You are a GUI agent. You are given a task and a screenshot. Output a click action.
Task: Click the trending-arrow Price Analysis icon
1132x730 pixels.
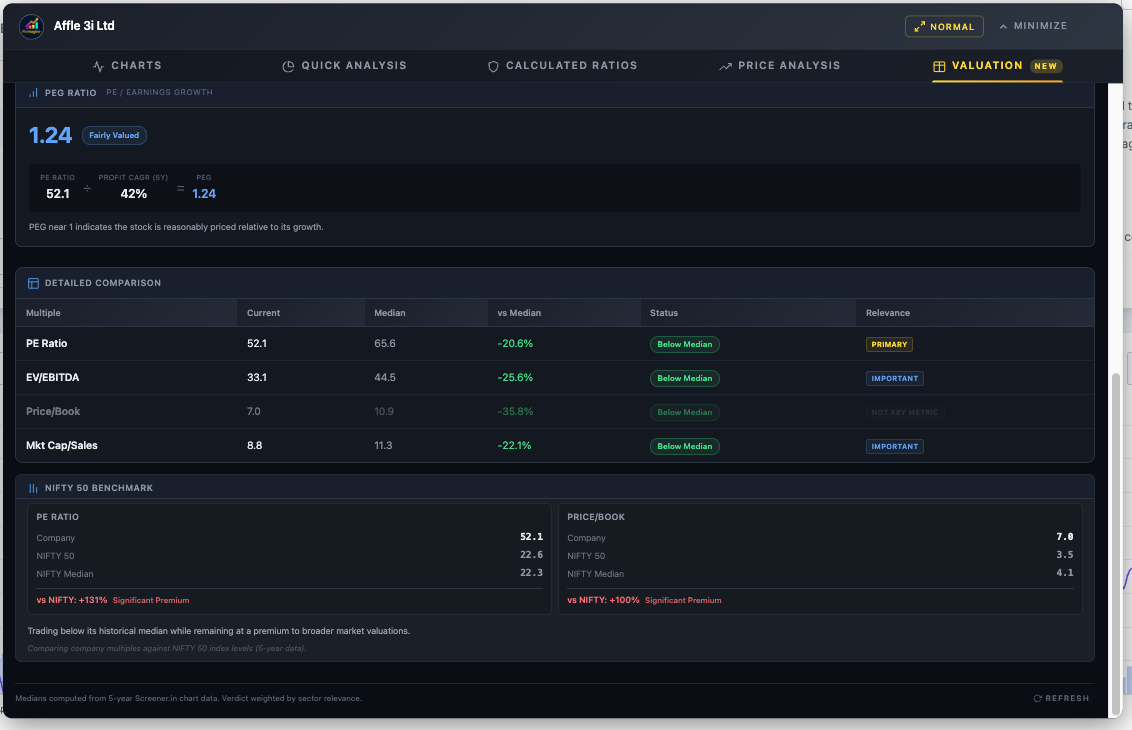coord(726,65)
